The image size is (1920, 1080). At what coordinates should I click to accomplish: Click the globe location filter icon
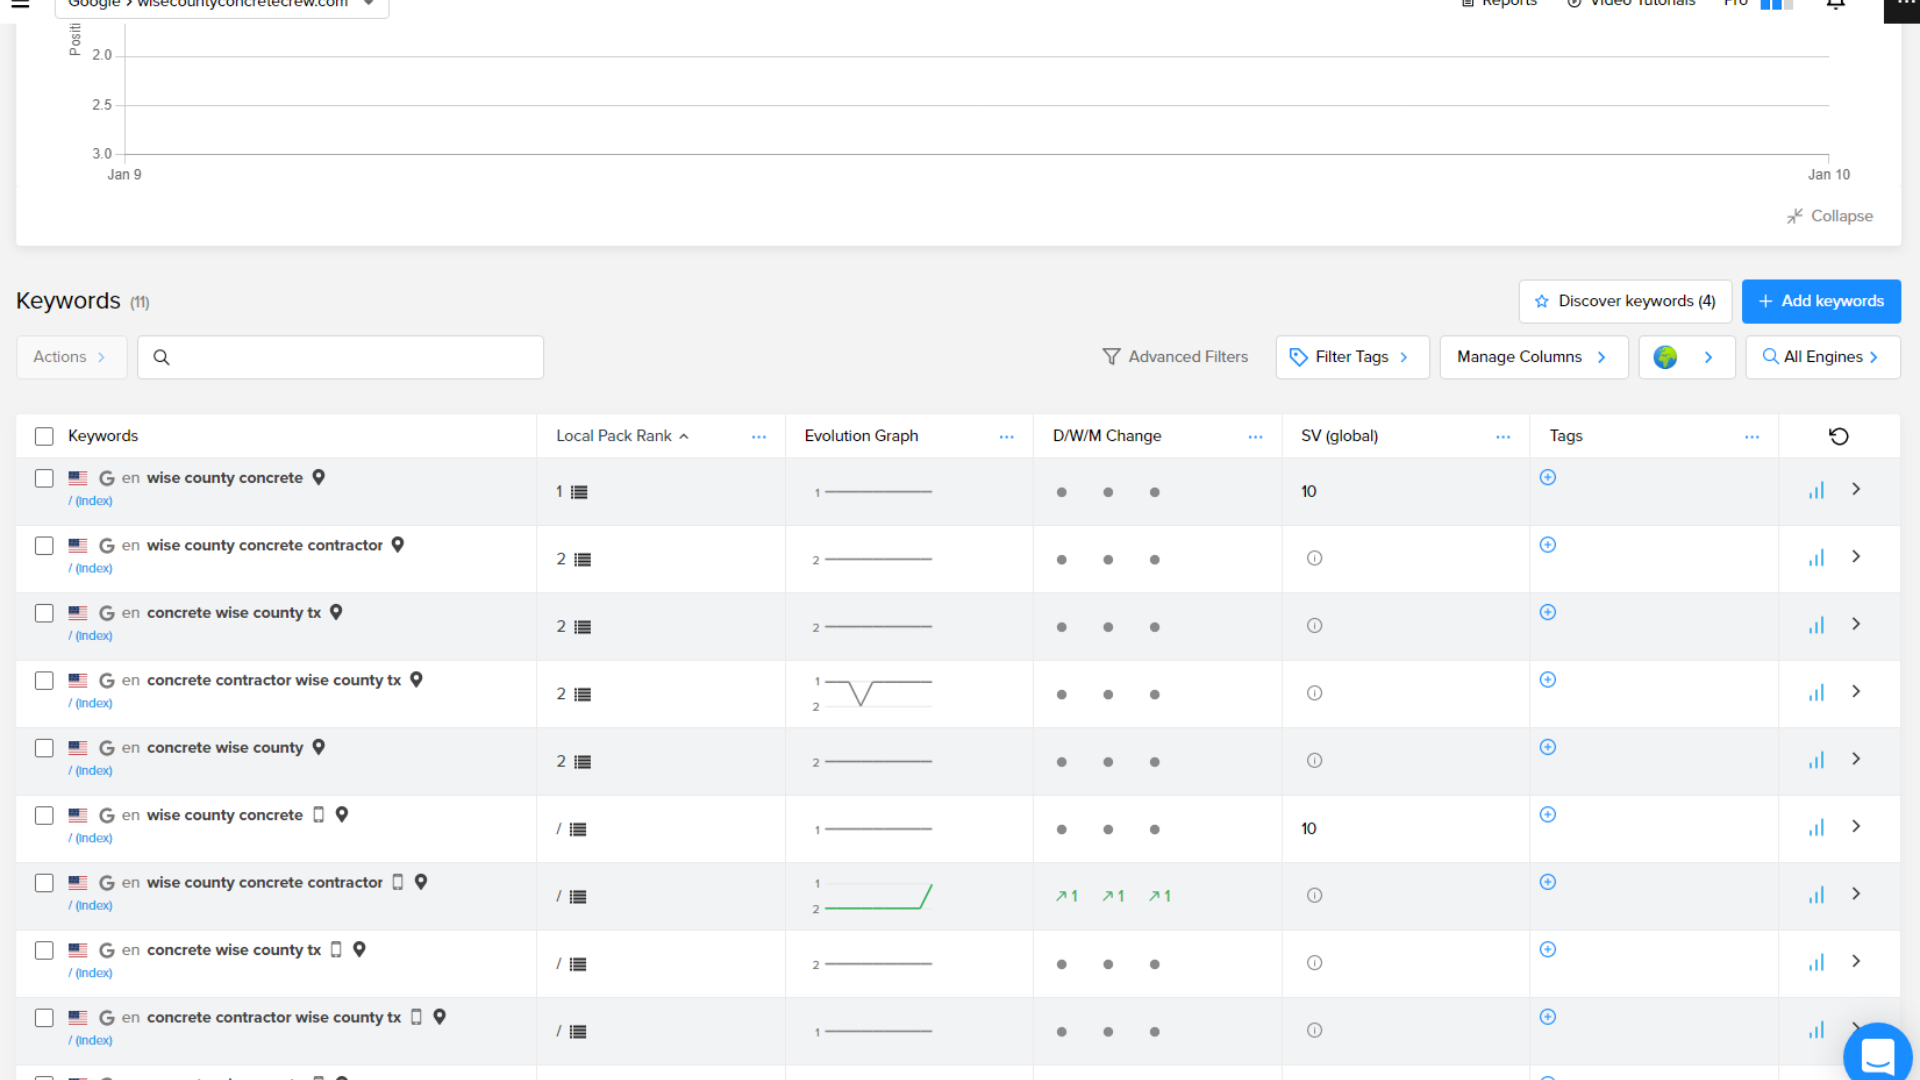[1665, 357]
